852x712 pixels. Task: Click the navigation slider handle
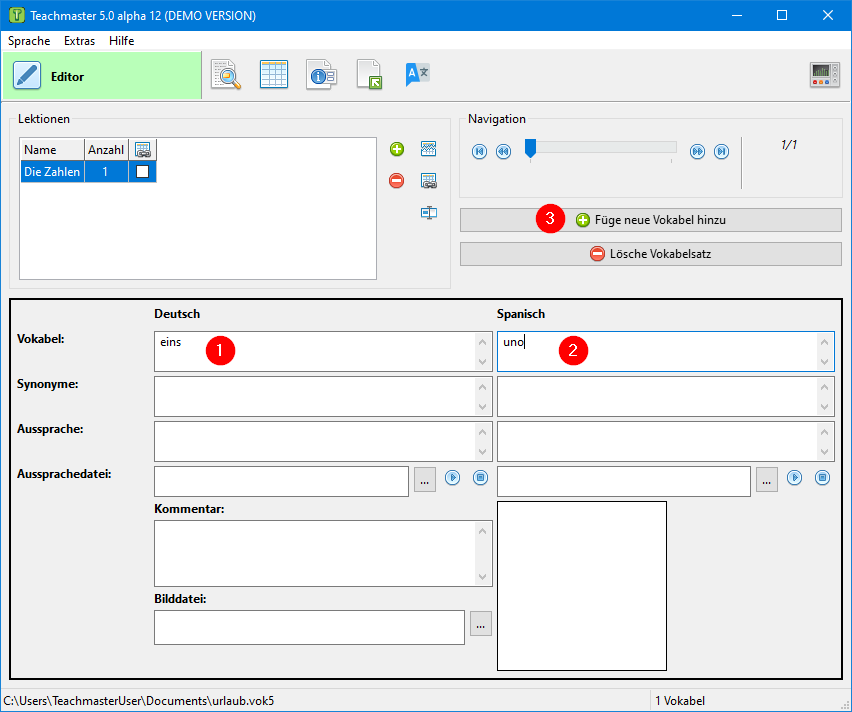click(530, 149)
